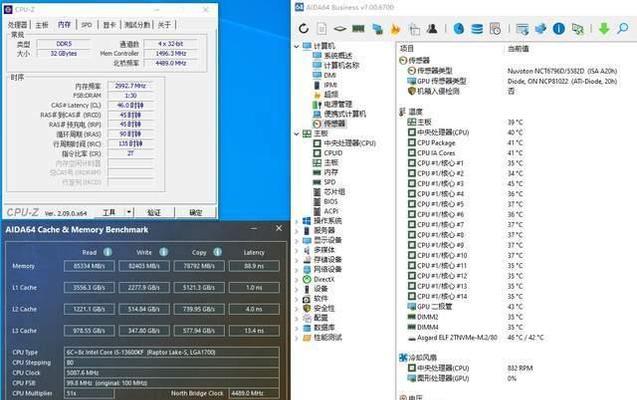Click the Memory Read value 85334 MB/s
This screenshot has width=637, height=400.
[89, 266]
